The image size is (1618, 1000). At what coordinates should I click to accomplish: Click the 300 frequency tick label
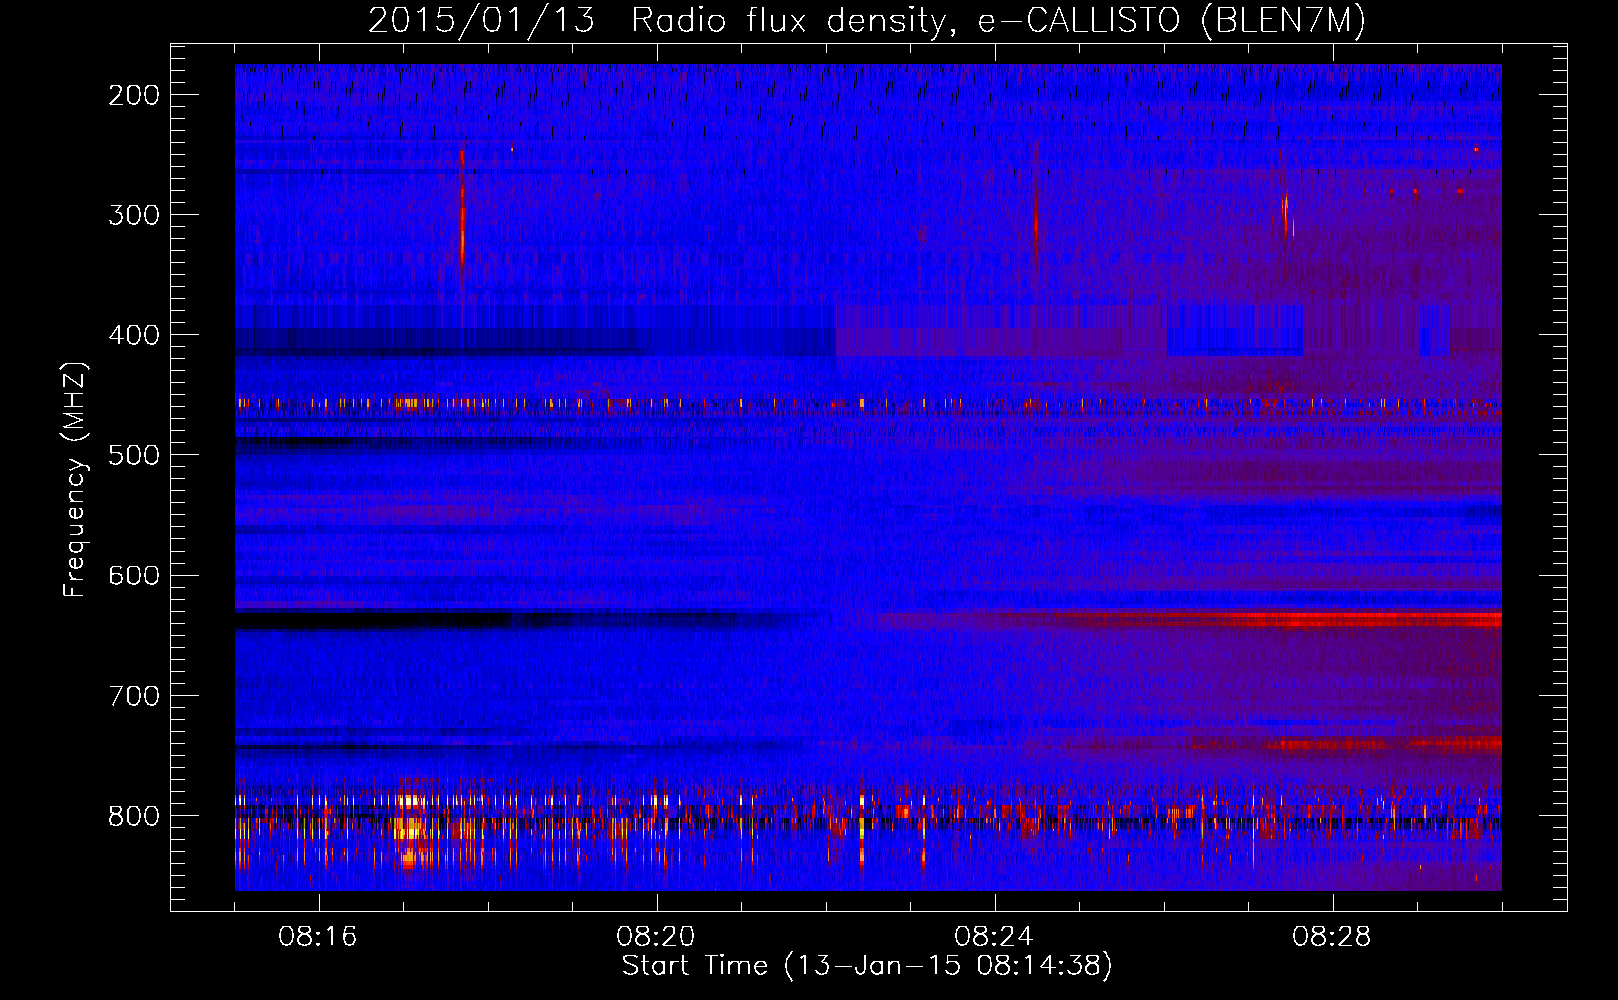coord(134,215)
